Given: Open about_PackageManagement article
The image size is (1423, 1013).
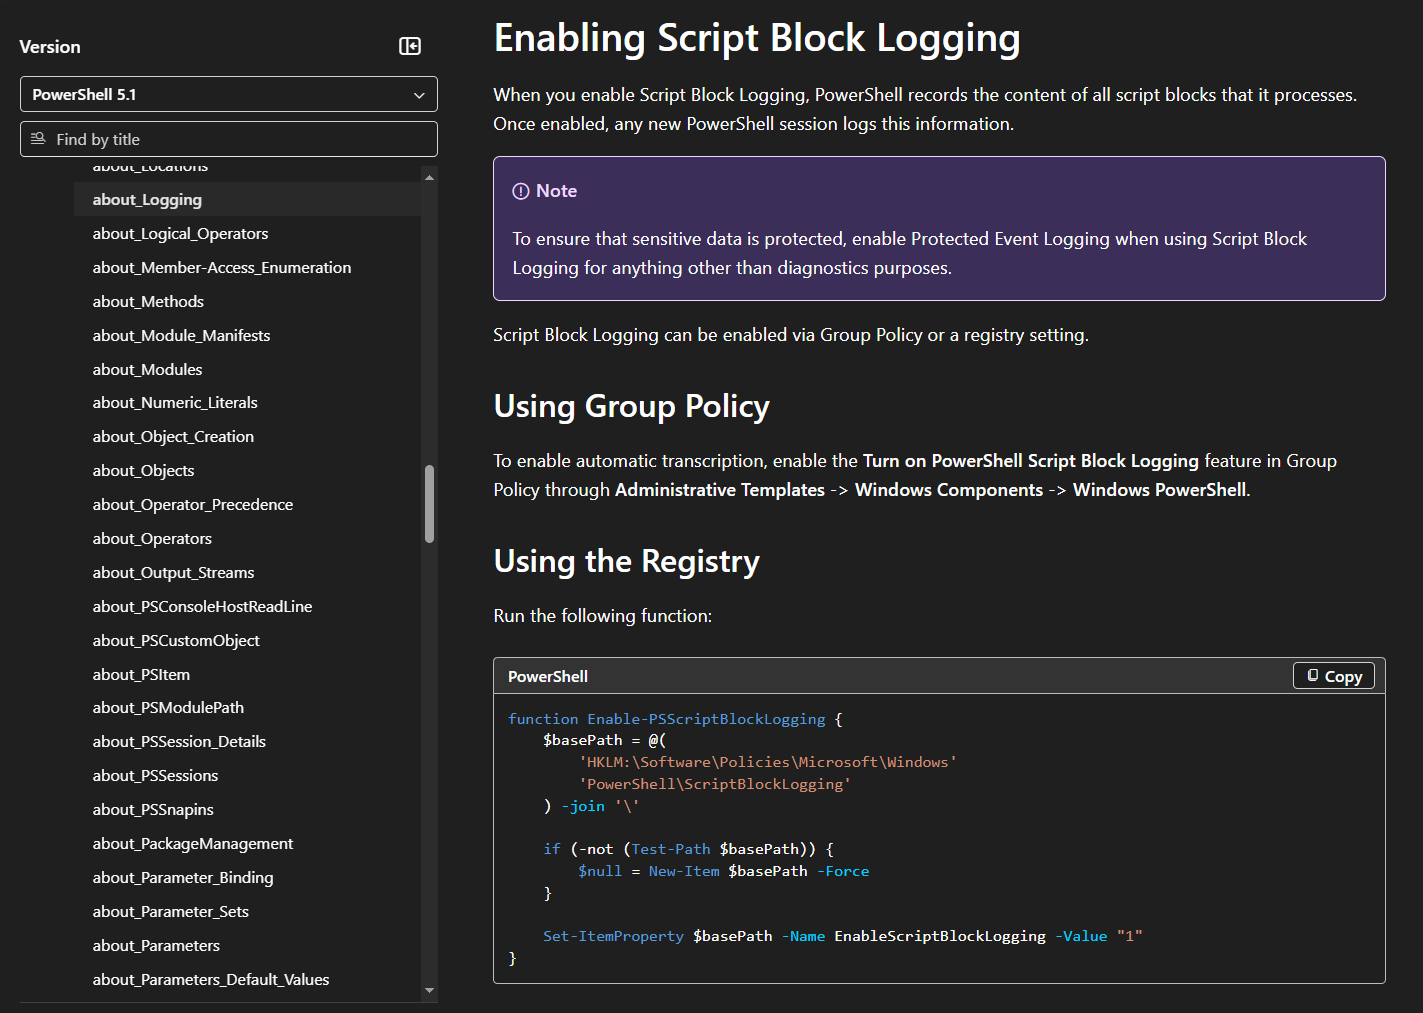Looking at the screenshot, I should [193, 844].
